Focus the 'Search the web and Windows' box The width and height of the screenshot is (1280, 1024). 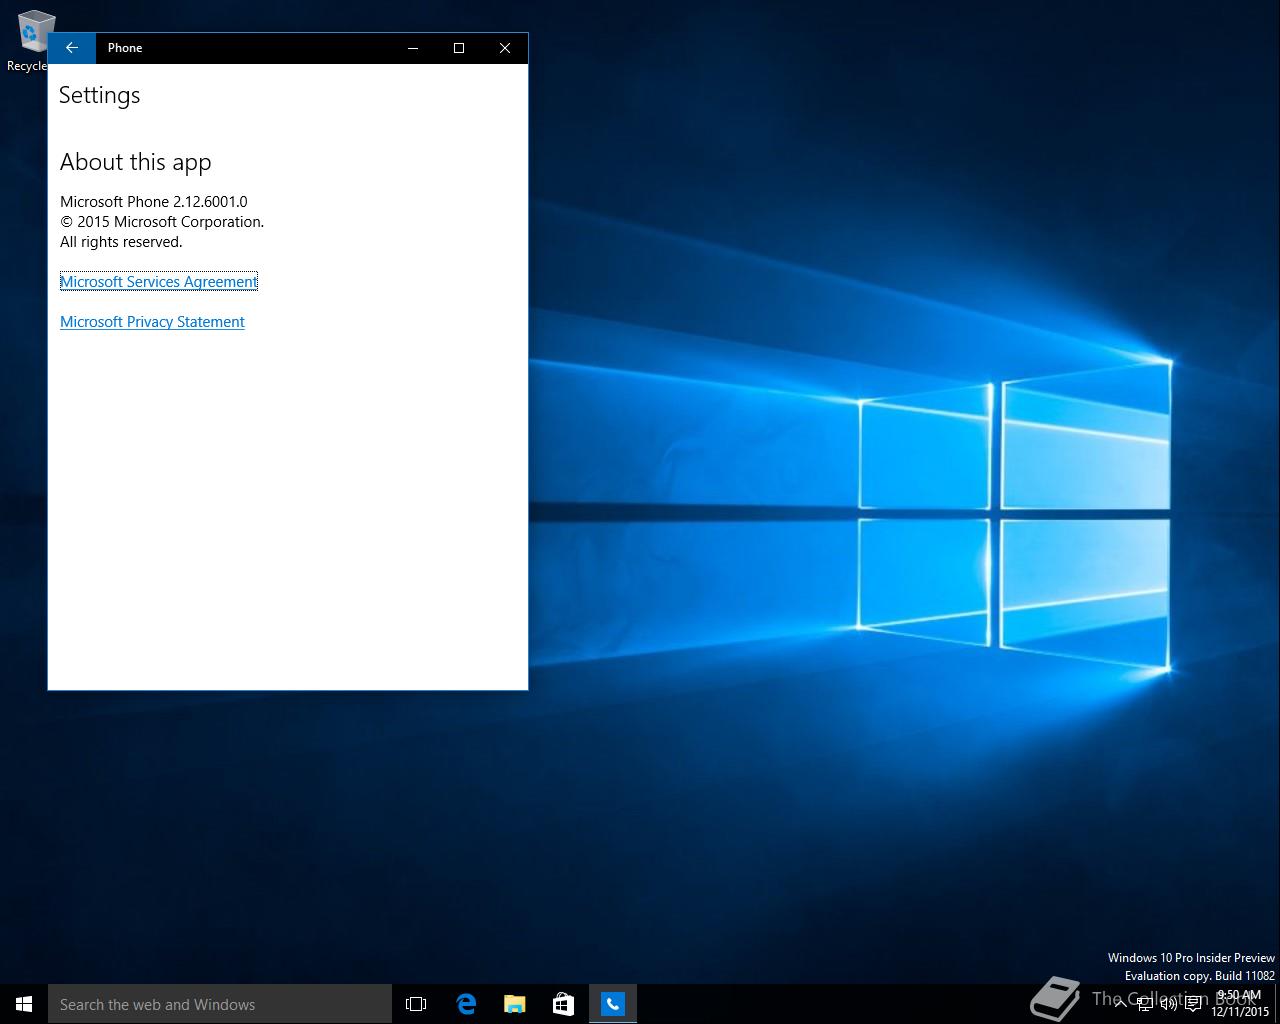click(x=220, y=1004)
